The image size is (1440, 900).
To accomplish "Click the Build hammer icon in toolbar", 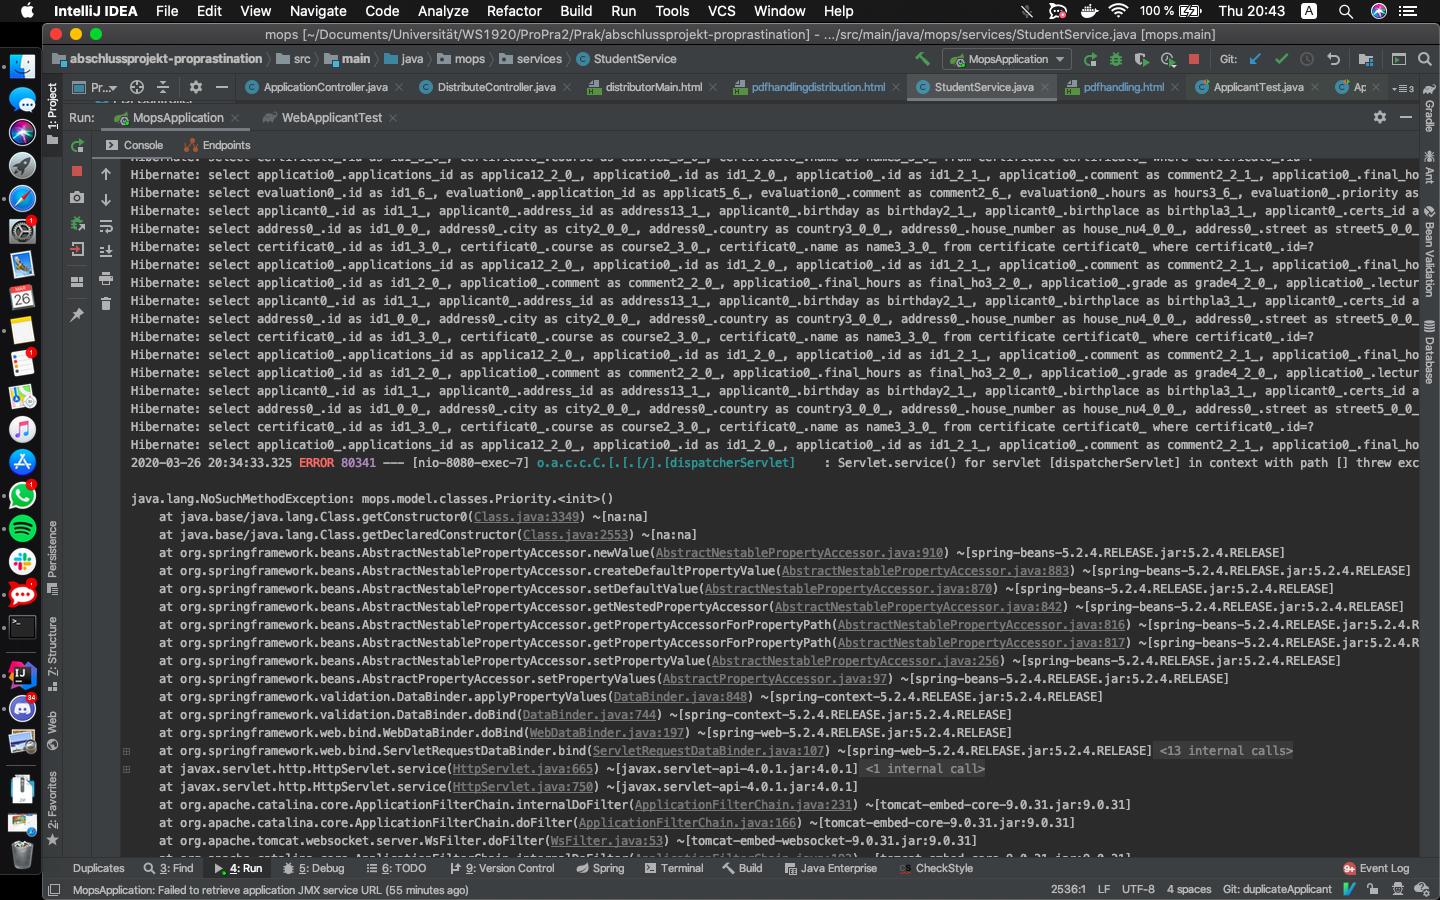I will pyautogui.click(x=922, y=59).
